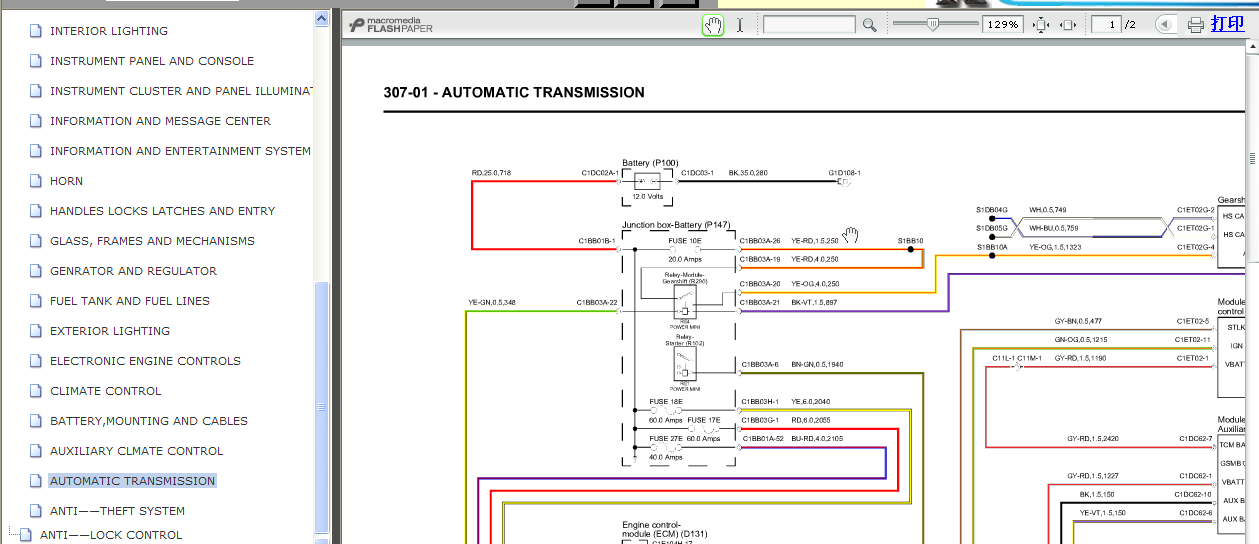
Task: Open INFORMATION AND ENTERTAINMENT SYSTEM entry
Action: (x=180, y=151)
